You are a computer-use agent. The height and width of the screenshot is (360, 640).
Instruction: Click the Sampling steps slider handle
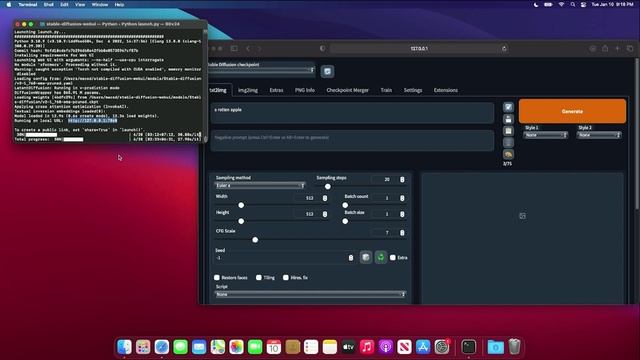327,187
